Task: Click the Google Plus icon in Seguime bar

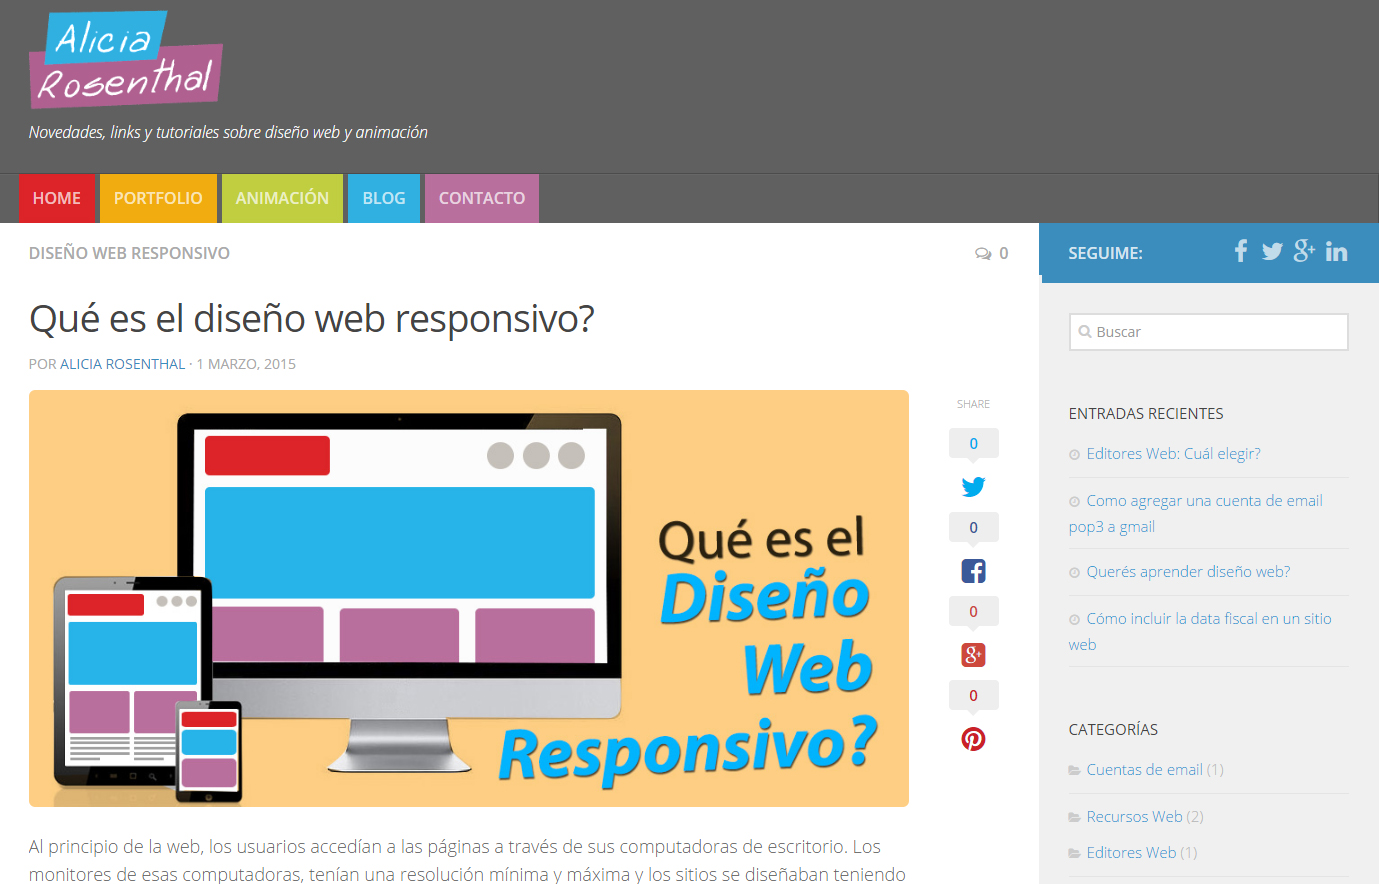Action: pyautogui.click(x=1303, y=251)
